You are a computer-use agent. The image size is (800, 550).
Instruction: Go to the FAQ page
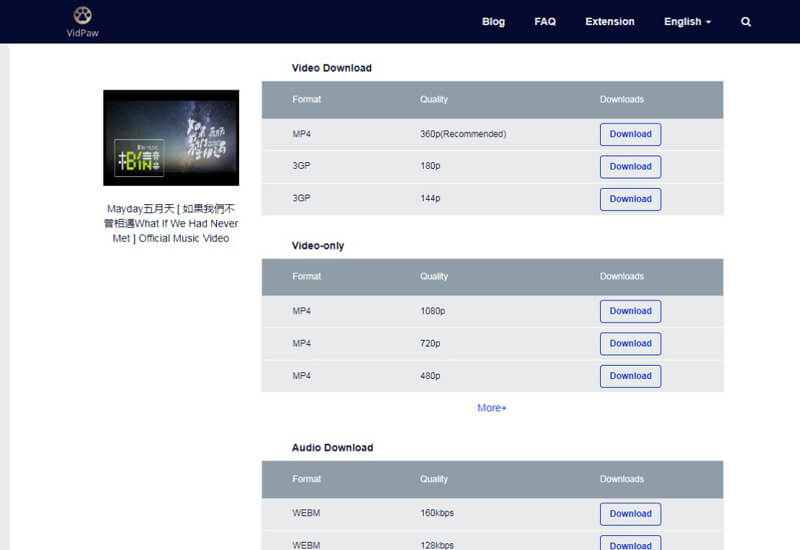545,22
